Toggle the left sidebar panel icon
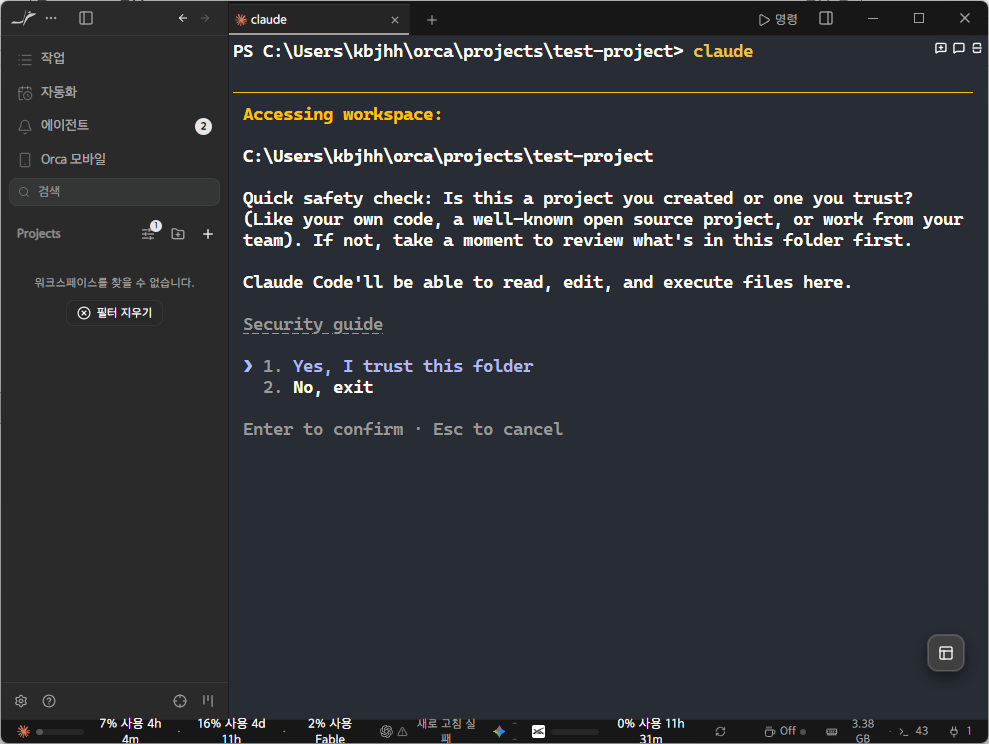Screen dimensions: 989x744 tap(86, 18)
